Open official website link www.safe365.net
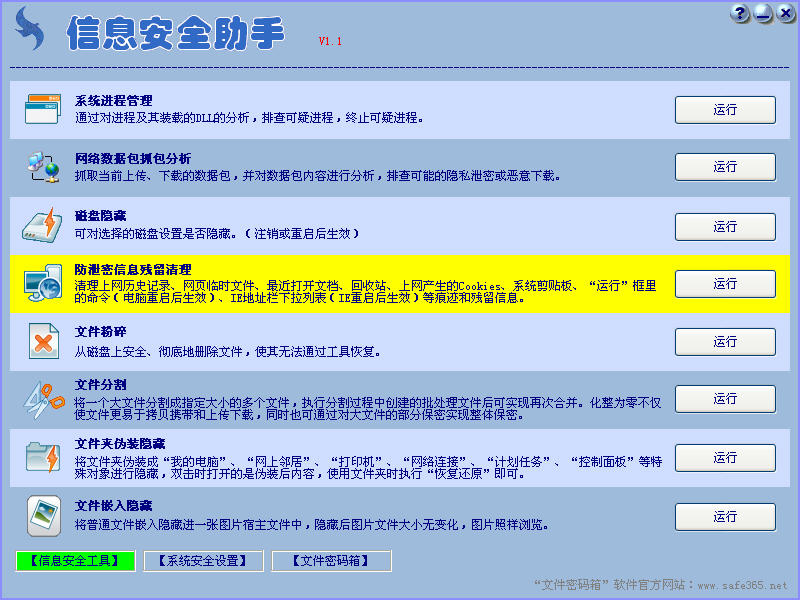800x600 pixels. coord(742,585)
